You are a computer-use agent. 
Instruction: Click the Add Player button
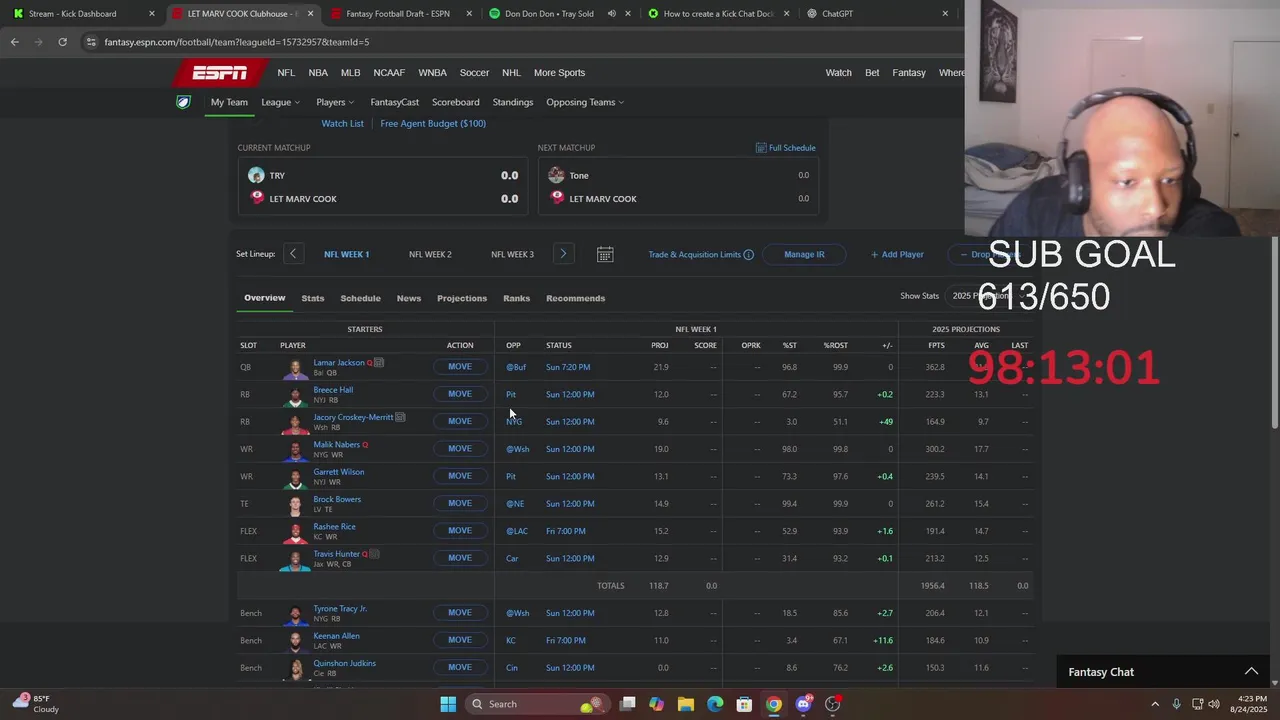click(897, 255)
